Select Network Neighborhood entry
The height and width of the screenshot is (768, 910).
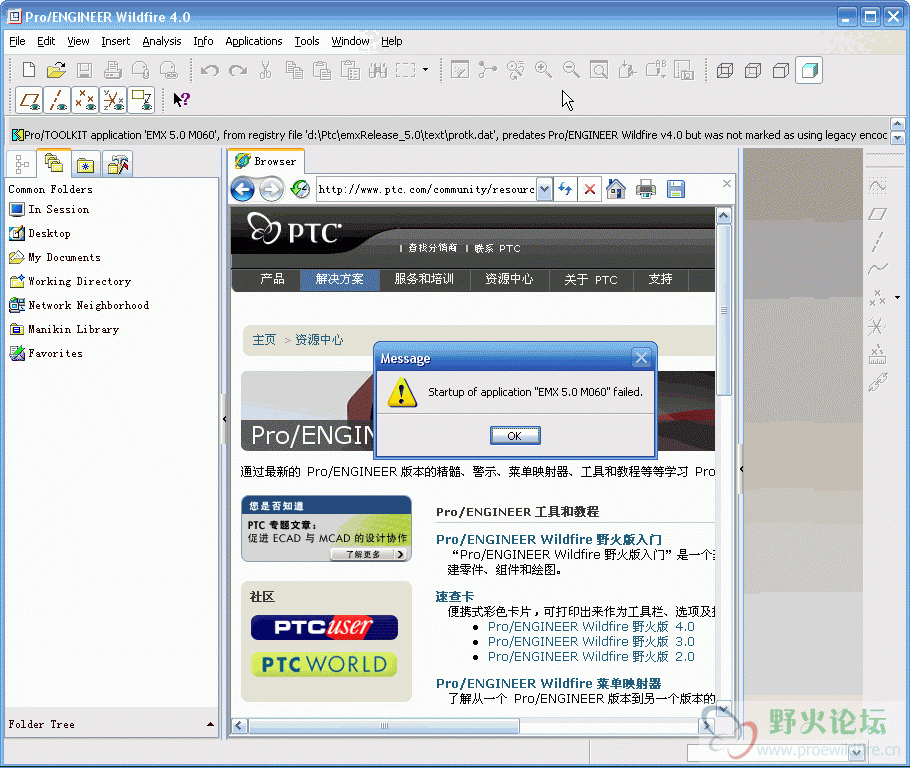tap(80, 305)
